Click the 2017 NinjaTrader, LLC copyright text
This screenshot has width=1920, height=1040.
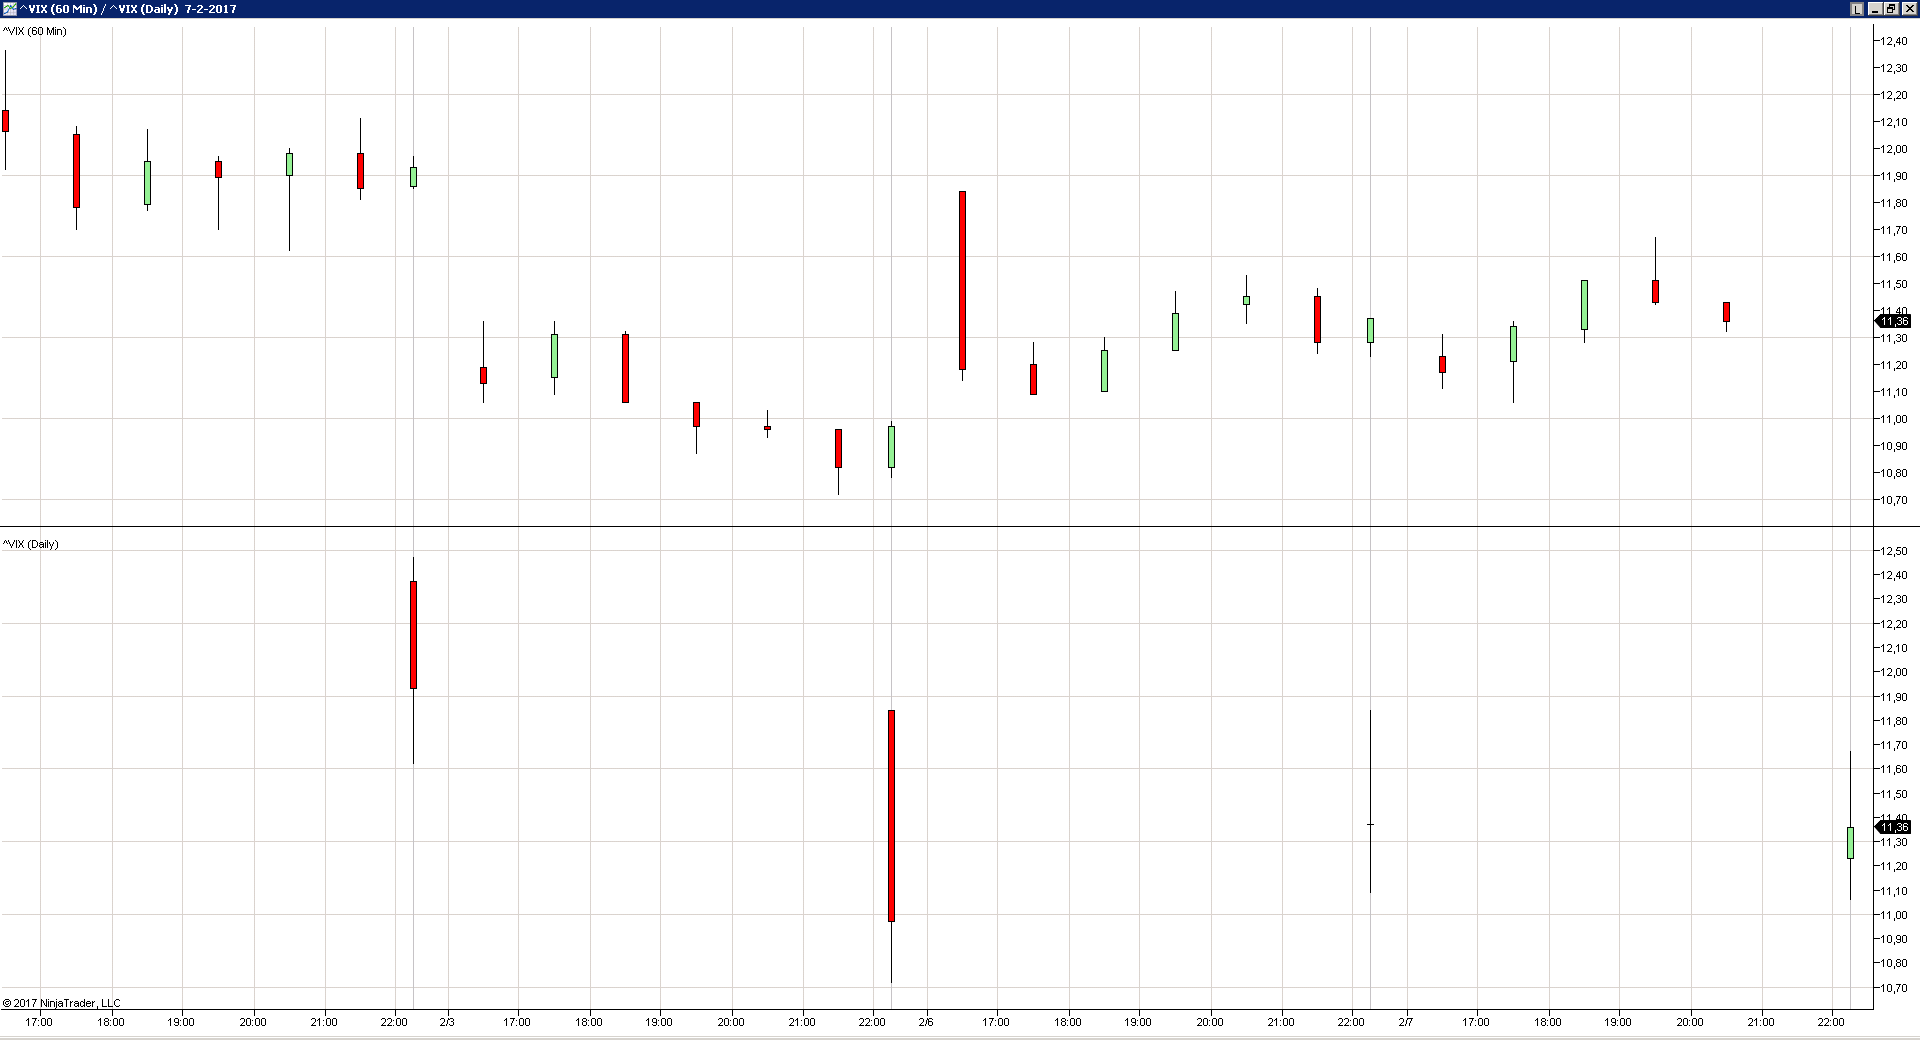(x=61, y=1003)
